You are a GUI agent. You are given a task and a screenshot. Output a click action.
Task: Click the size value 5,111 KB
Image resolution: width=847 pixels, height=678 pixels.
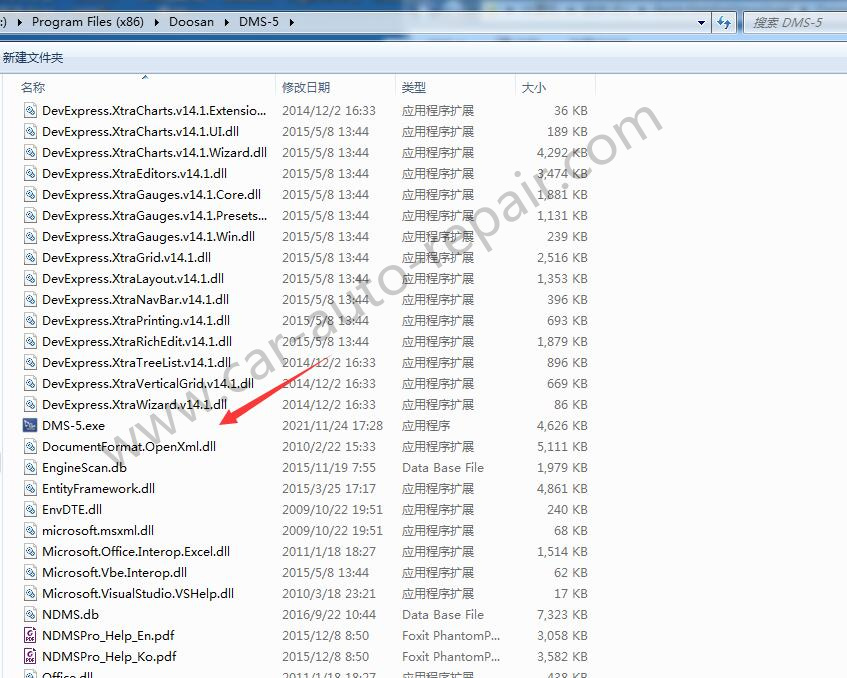pyautogui.click(x=562, y=447)
